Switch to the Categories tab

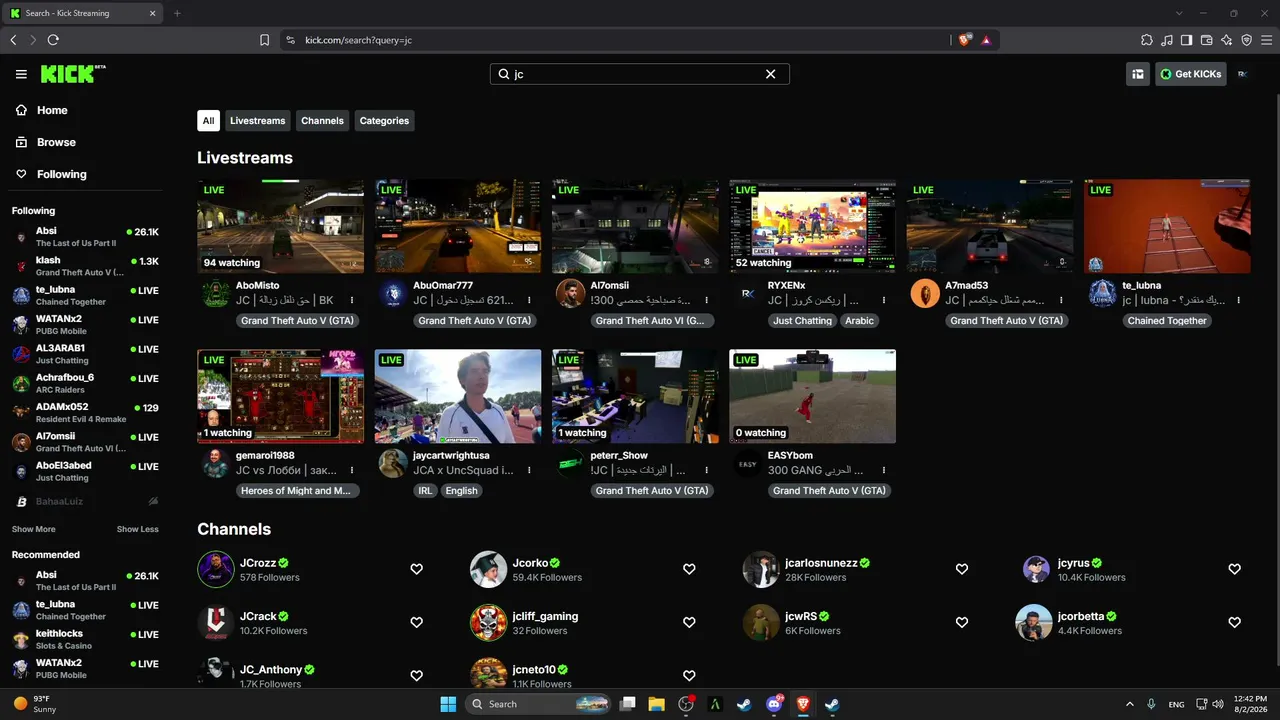(x=384, y=121)
